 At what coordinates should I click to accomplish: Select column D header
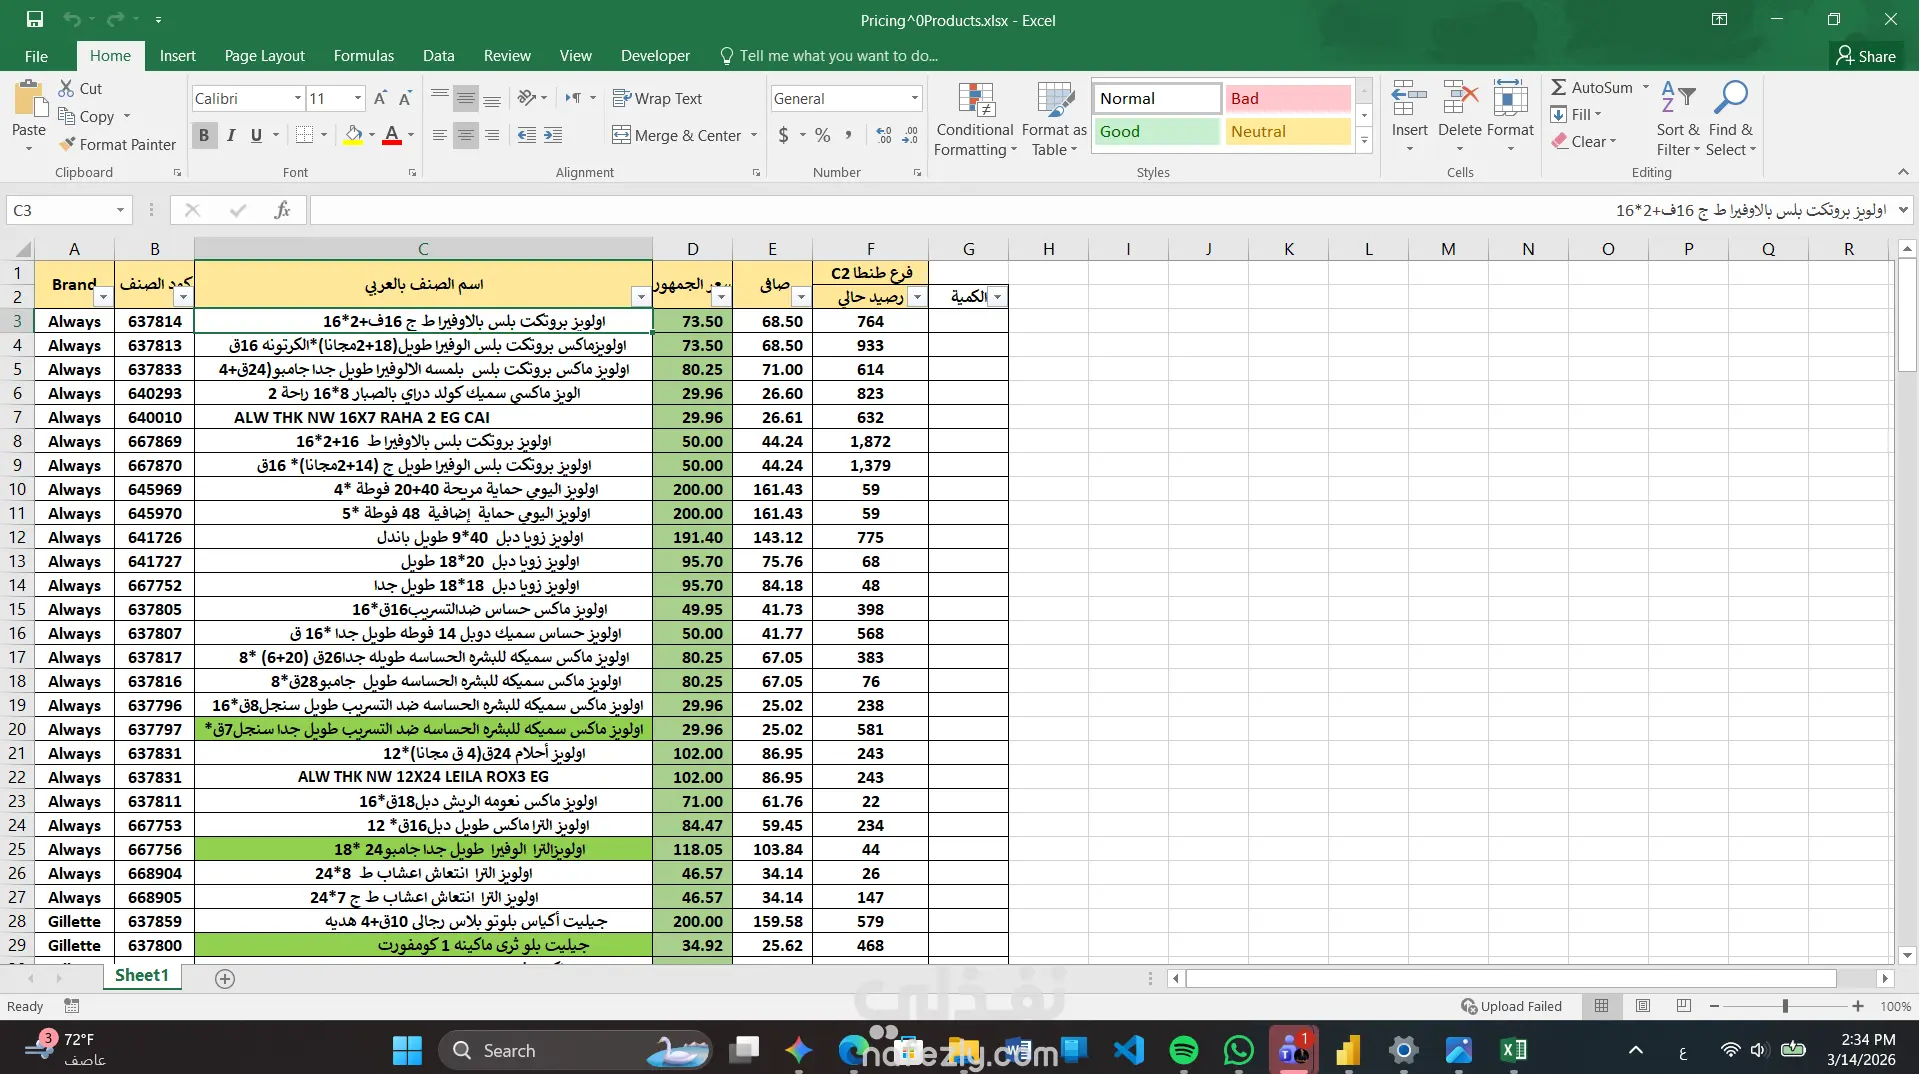click(693, 249)
